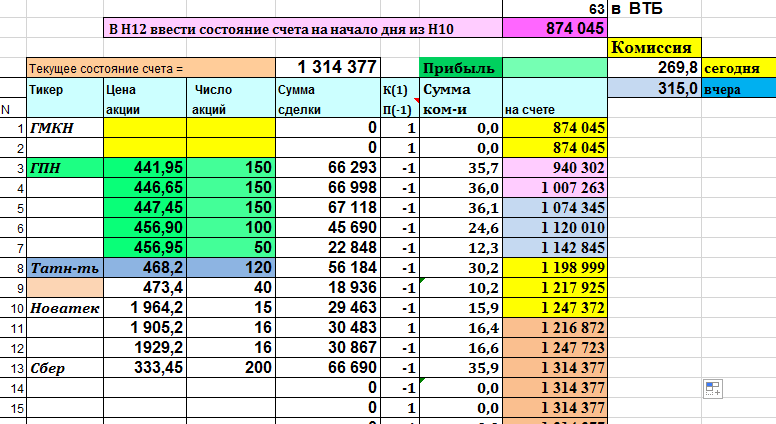776x424 pixels.
Task: Click the share count cell 15
Action: tap(231, 308)
